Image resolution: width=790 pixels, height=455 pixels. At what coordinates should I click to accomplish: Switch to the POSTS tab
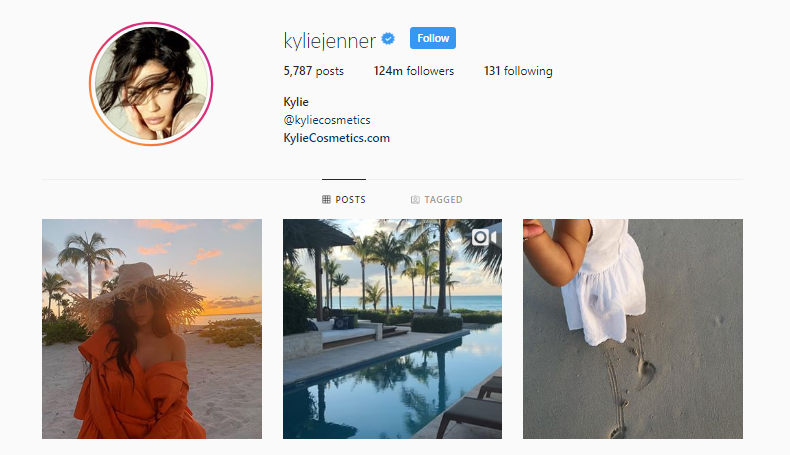(x=344, y=200)
